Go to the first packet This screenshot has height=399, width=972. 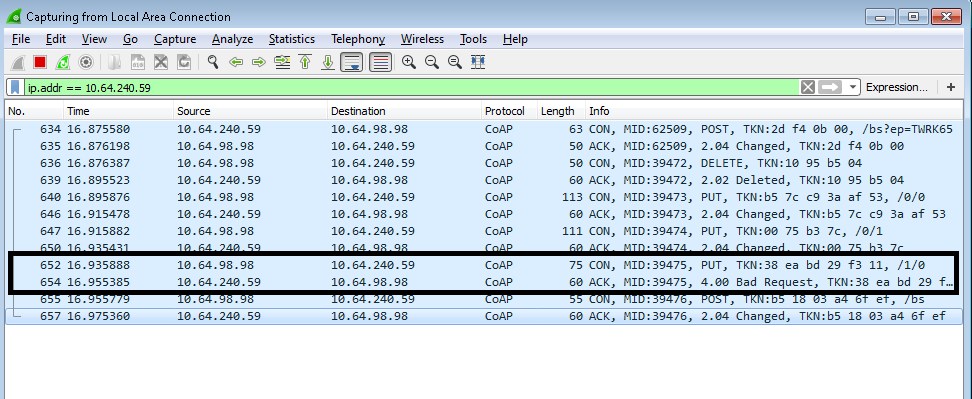click(304, 62)
